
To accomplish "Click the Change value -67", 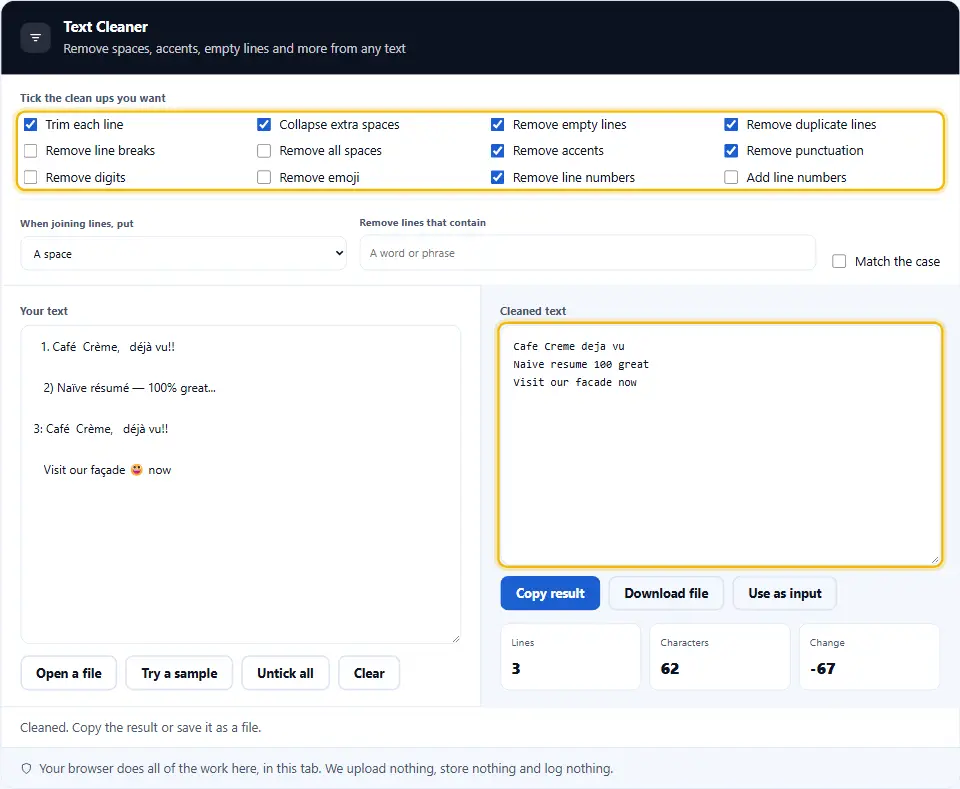I will 822,668.
